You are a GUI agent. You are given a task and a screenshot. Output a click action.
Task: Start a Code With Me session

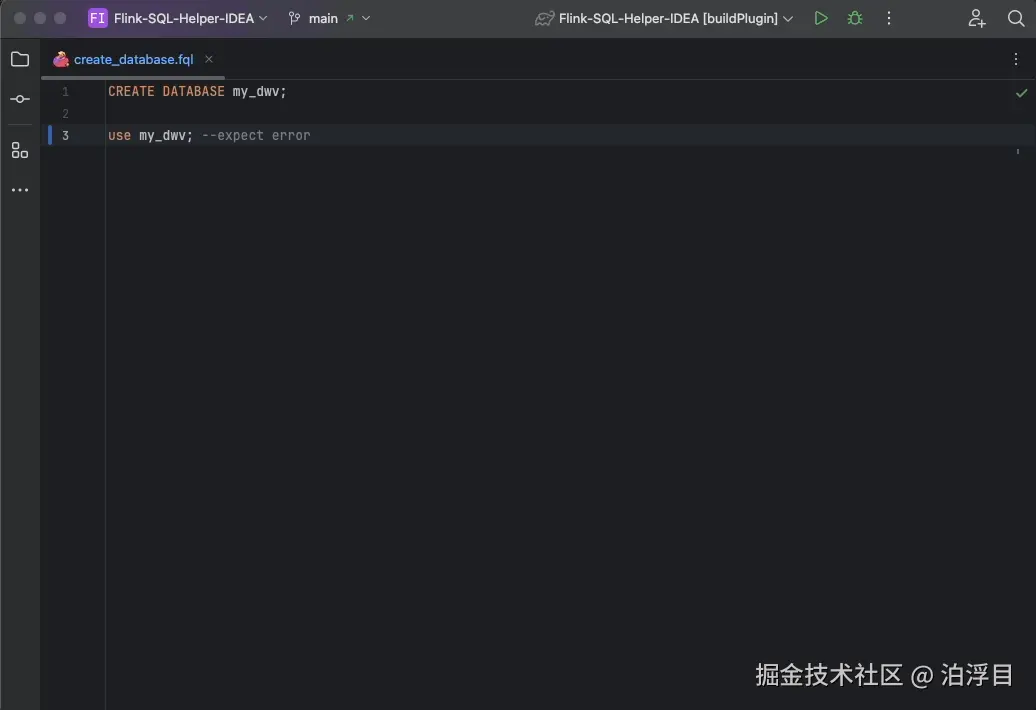pos(976,18)
